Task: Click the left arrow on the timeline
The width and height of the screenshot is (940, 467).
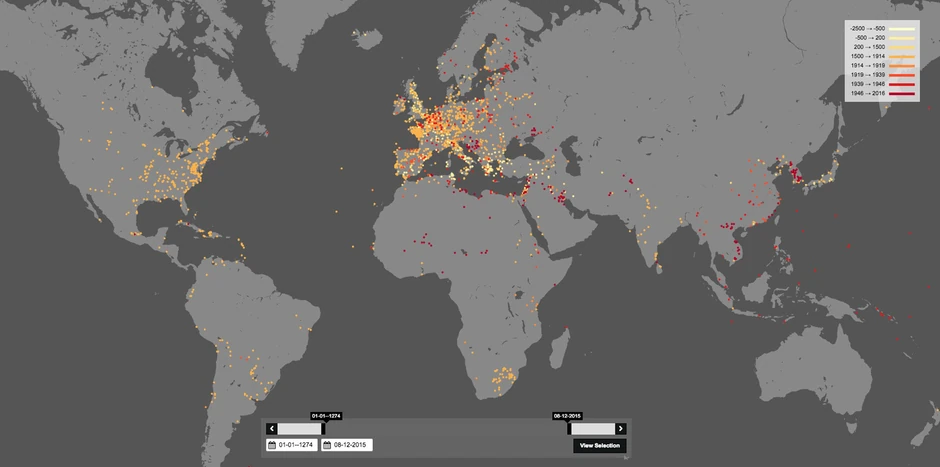Action: pos(272,429)
